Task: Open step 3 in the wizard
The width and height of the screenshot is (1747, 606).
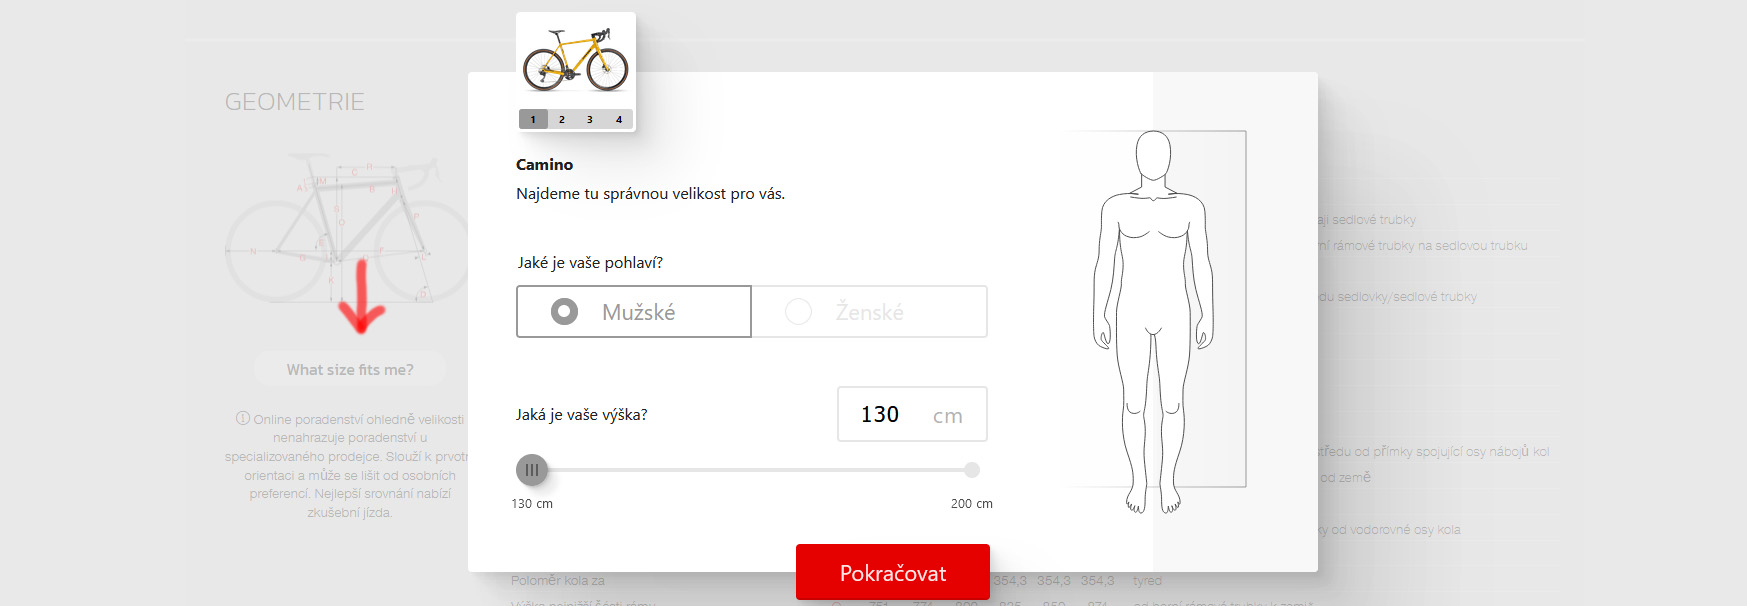Action: click(x=590, y=119)
